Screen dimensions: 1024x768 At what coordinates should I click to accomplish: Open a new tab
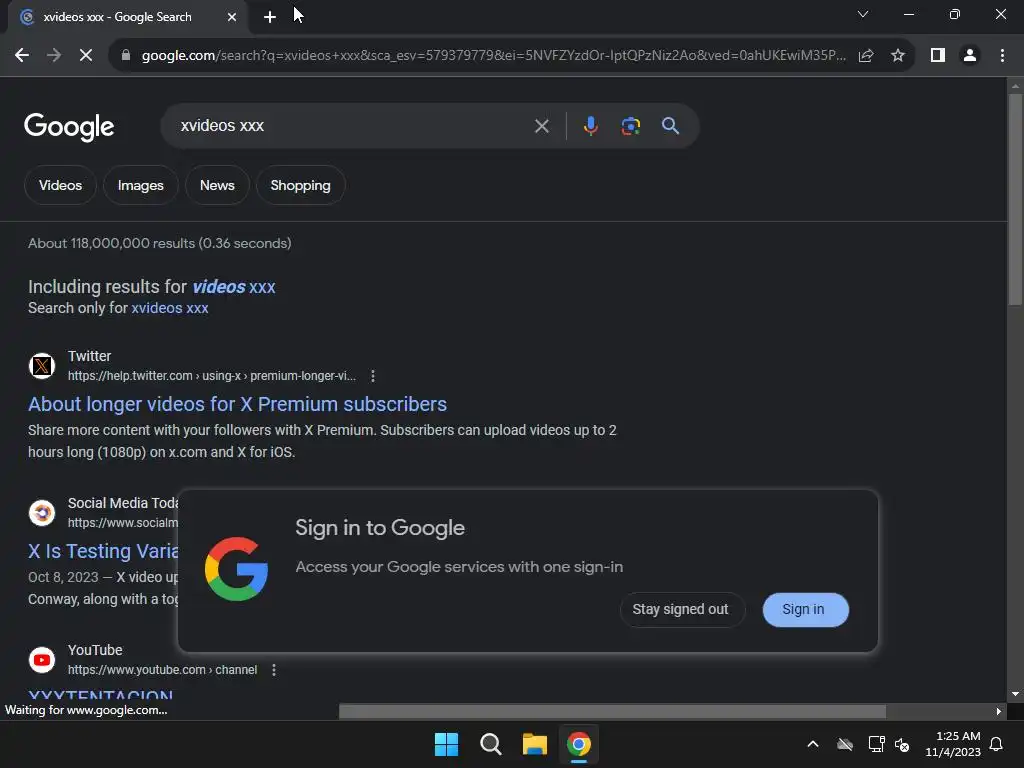click(x=270, y=17)
